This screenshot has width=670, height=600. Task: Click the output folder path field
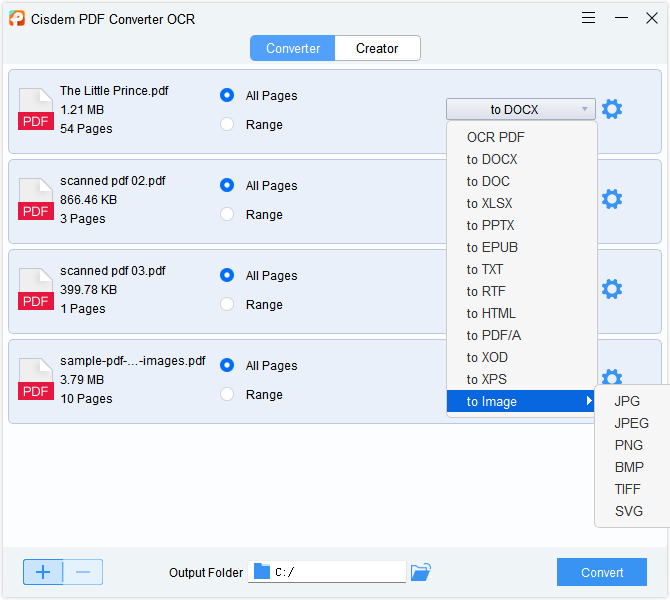[327, 572]
